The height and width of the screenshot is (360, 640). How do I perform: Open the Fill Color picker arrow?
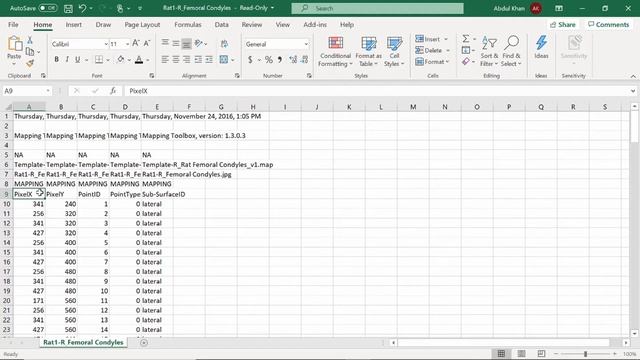click(x=129, y=60)
